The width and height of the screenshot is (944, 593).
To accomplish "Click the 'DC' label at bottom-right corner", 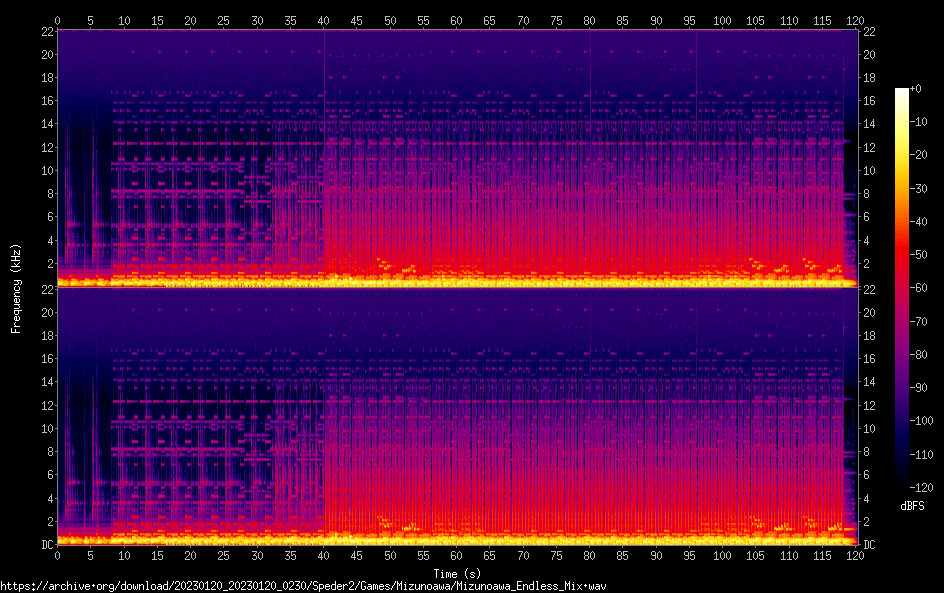I will [868, 545].
